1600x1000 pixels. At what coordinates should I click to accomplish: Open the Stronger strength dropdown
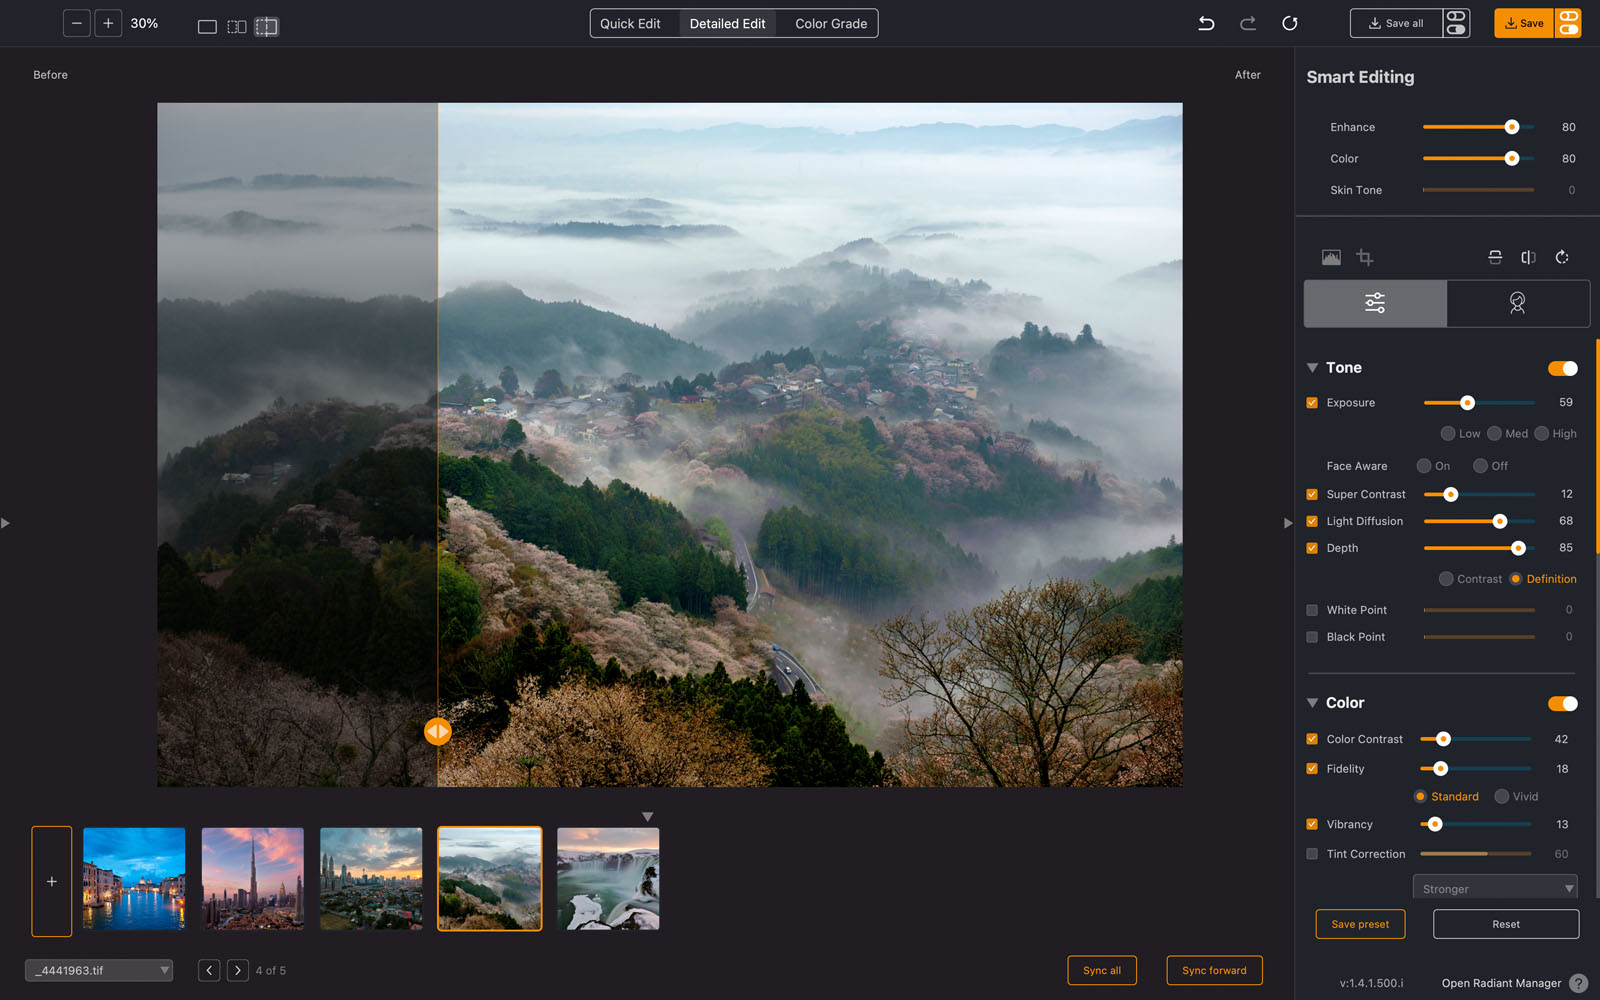coord(1494,887)
